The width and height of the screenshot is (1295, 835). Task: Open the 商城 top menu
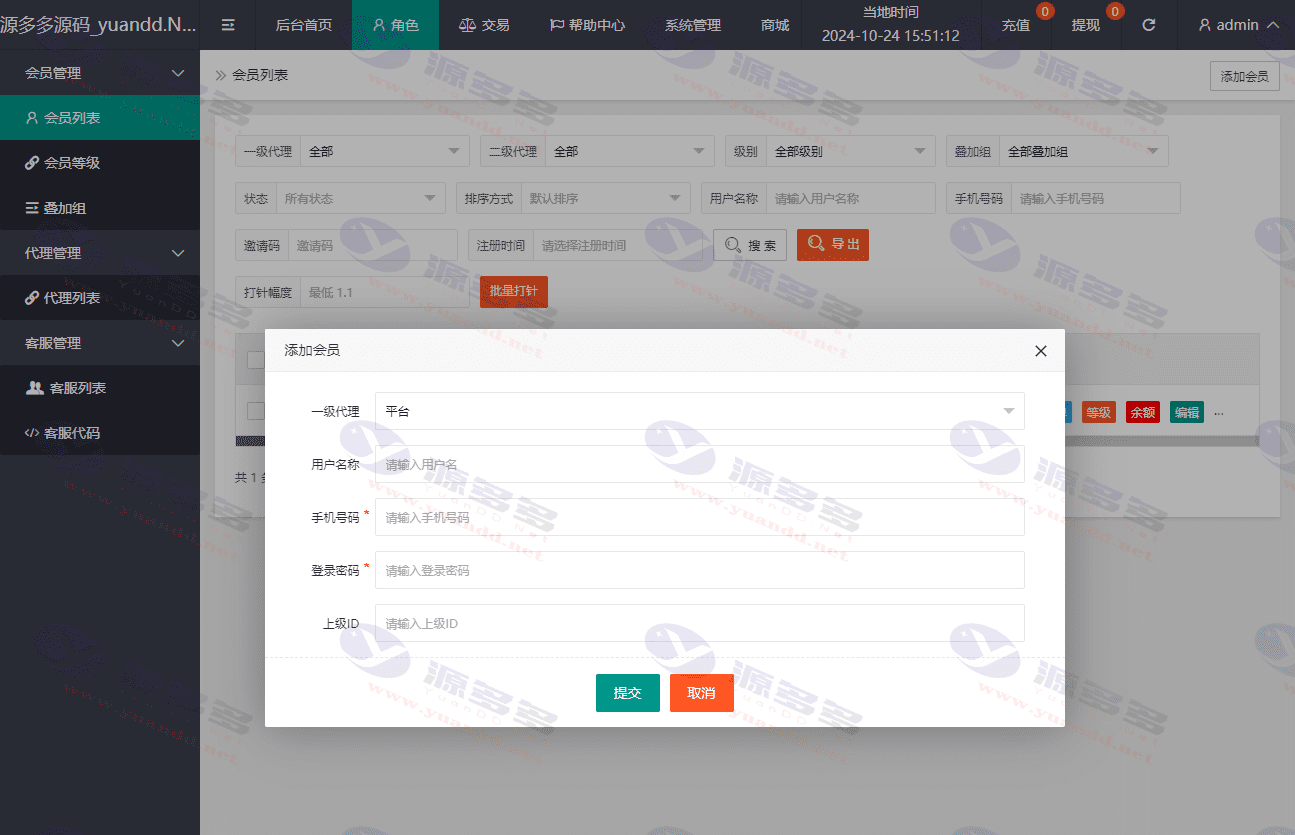(x=774, y=25)
